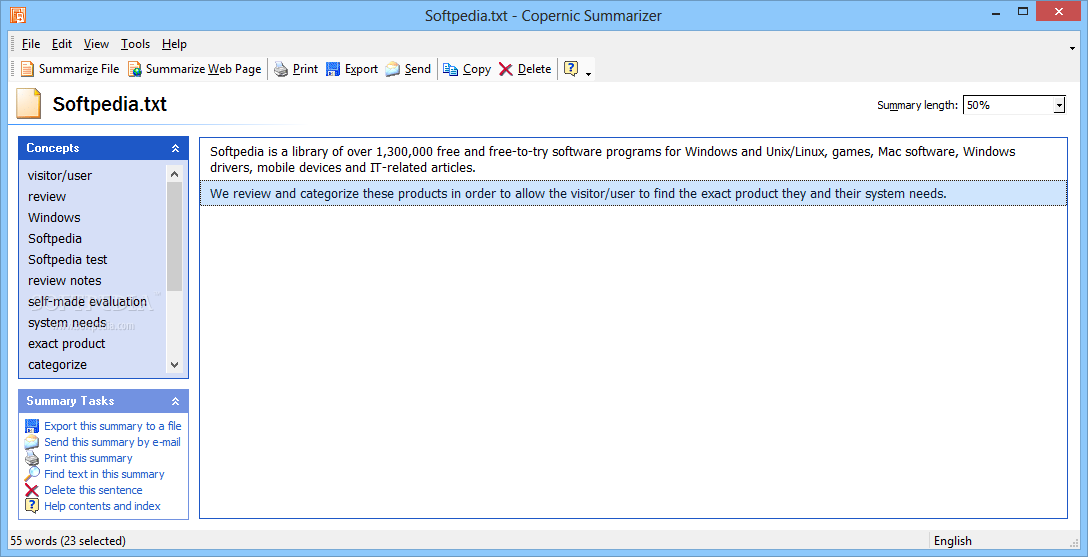Click menu bar overflow arrow at far right
This screenshot has height=557, width=1088.
pyautogui.click(x=1073, y=49)
